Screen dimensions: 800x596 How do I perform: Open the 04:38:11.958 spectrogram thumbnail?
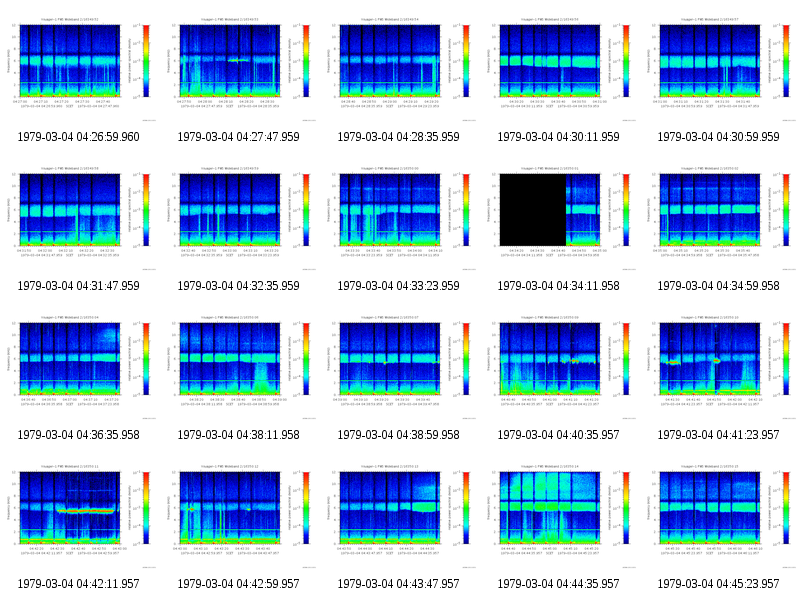[238, 367]
